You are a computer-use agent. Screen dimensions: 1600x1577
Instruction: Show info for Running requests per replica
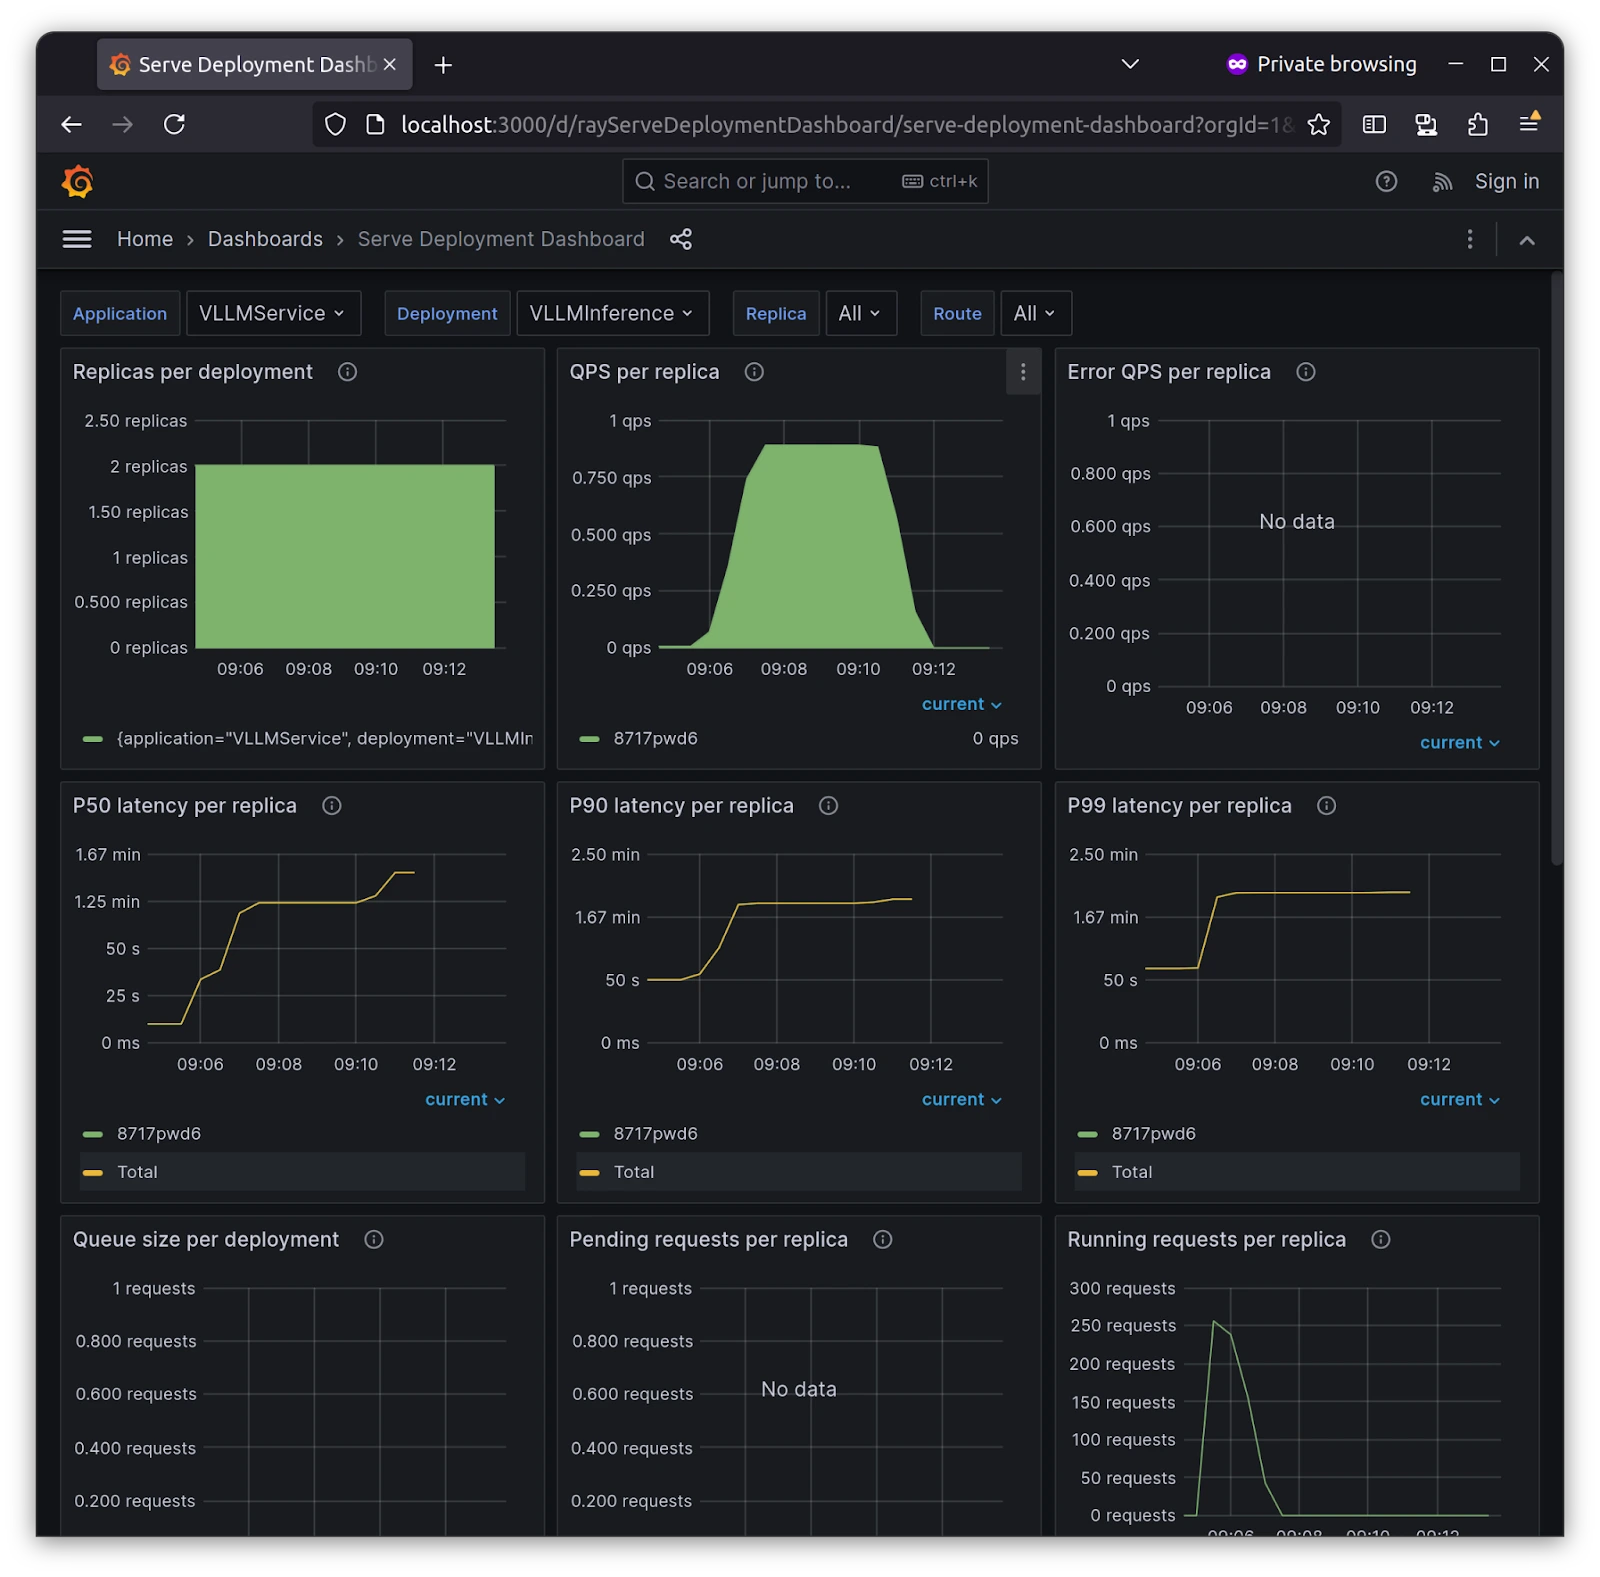(x=1380, y=1240)
